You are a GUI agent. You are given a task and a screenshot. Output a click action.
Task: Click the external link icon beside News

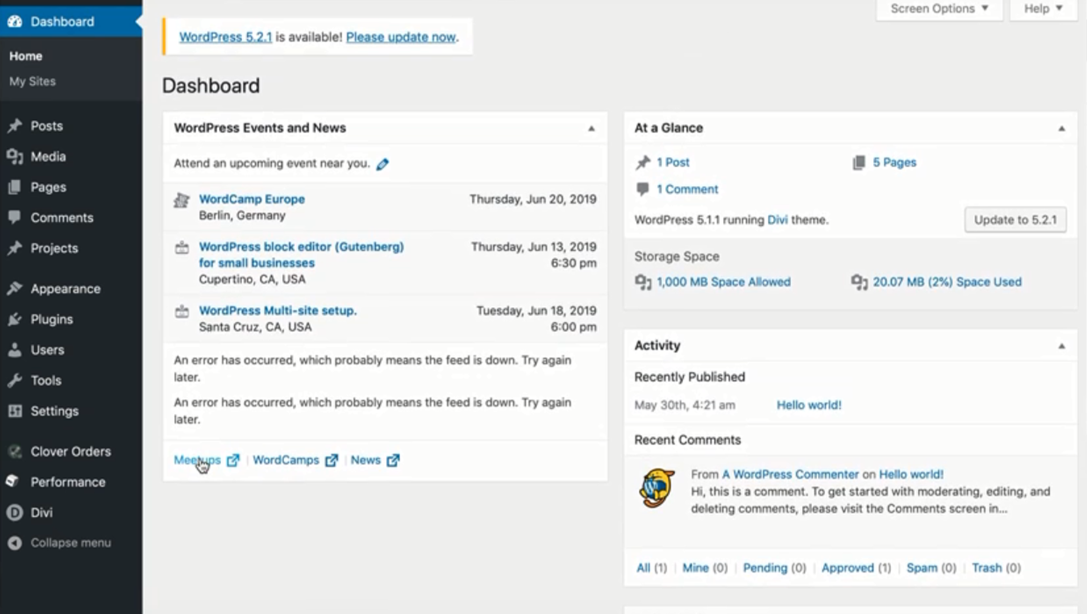tap(393, 460)
